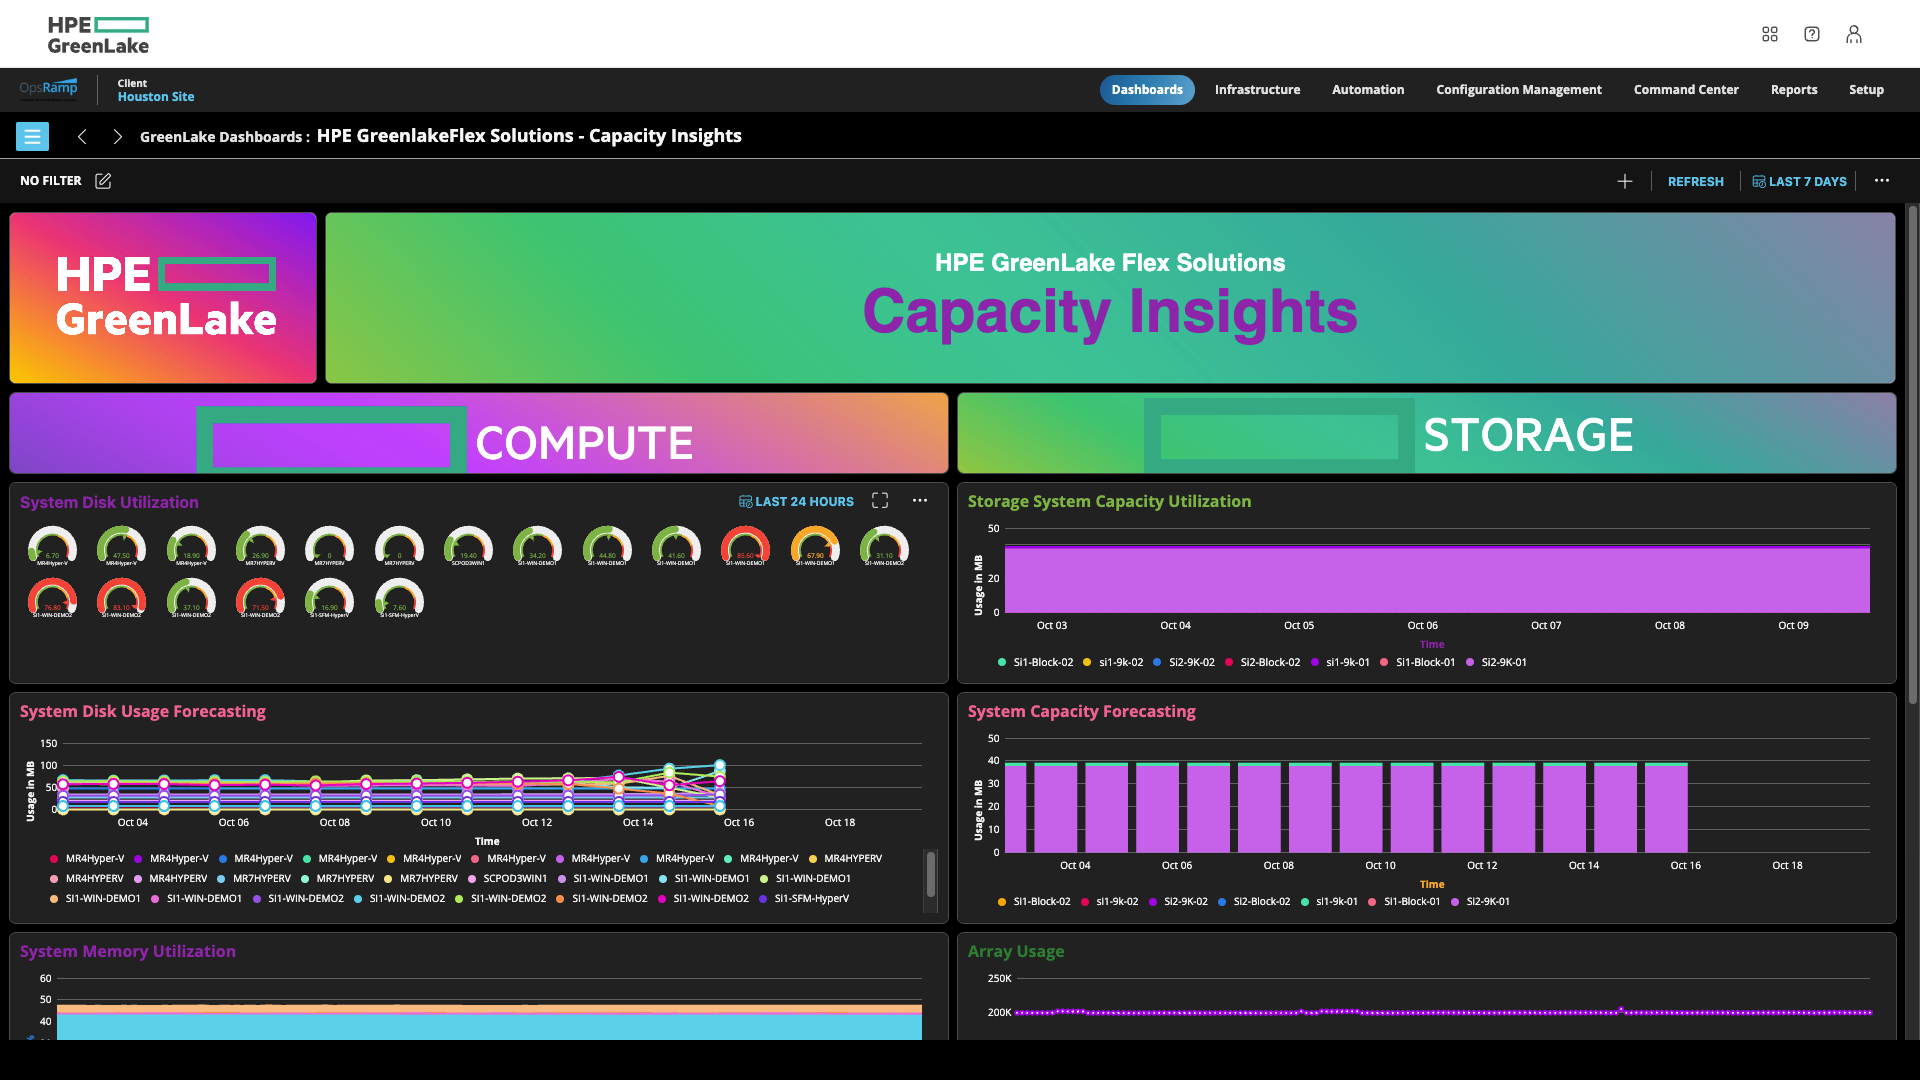Image resolution: width=1920 pixels, height=1080 pixels.
Task: Go back with the left chevron arrow
Action: (x=82, y=136)
